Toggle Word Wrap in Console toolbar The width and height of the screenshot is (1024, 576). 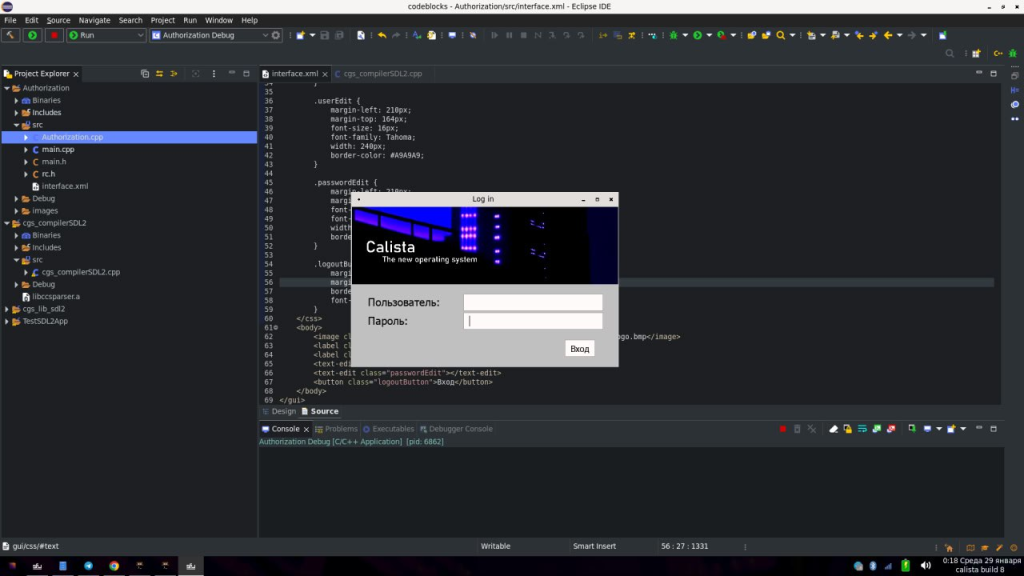pos(862,429)
